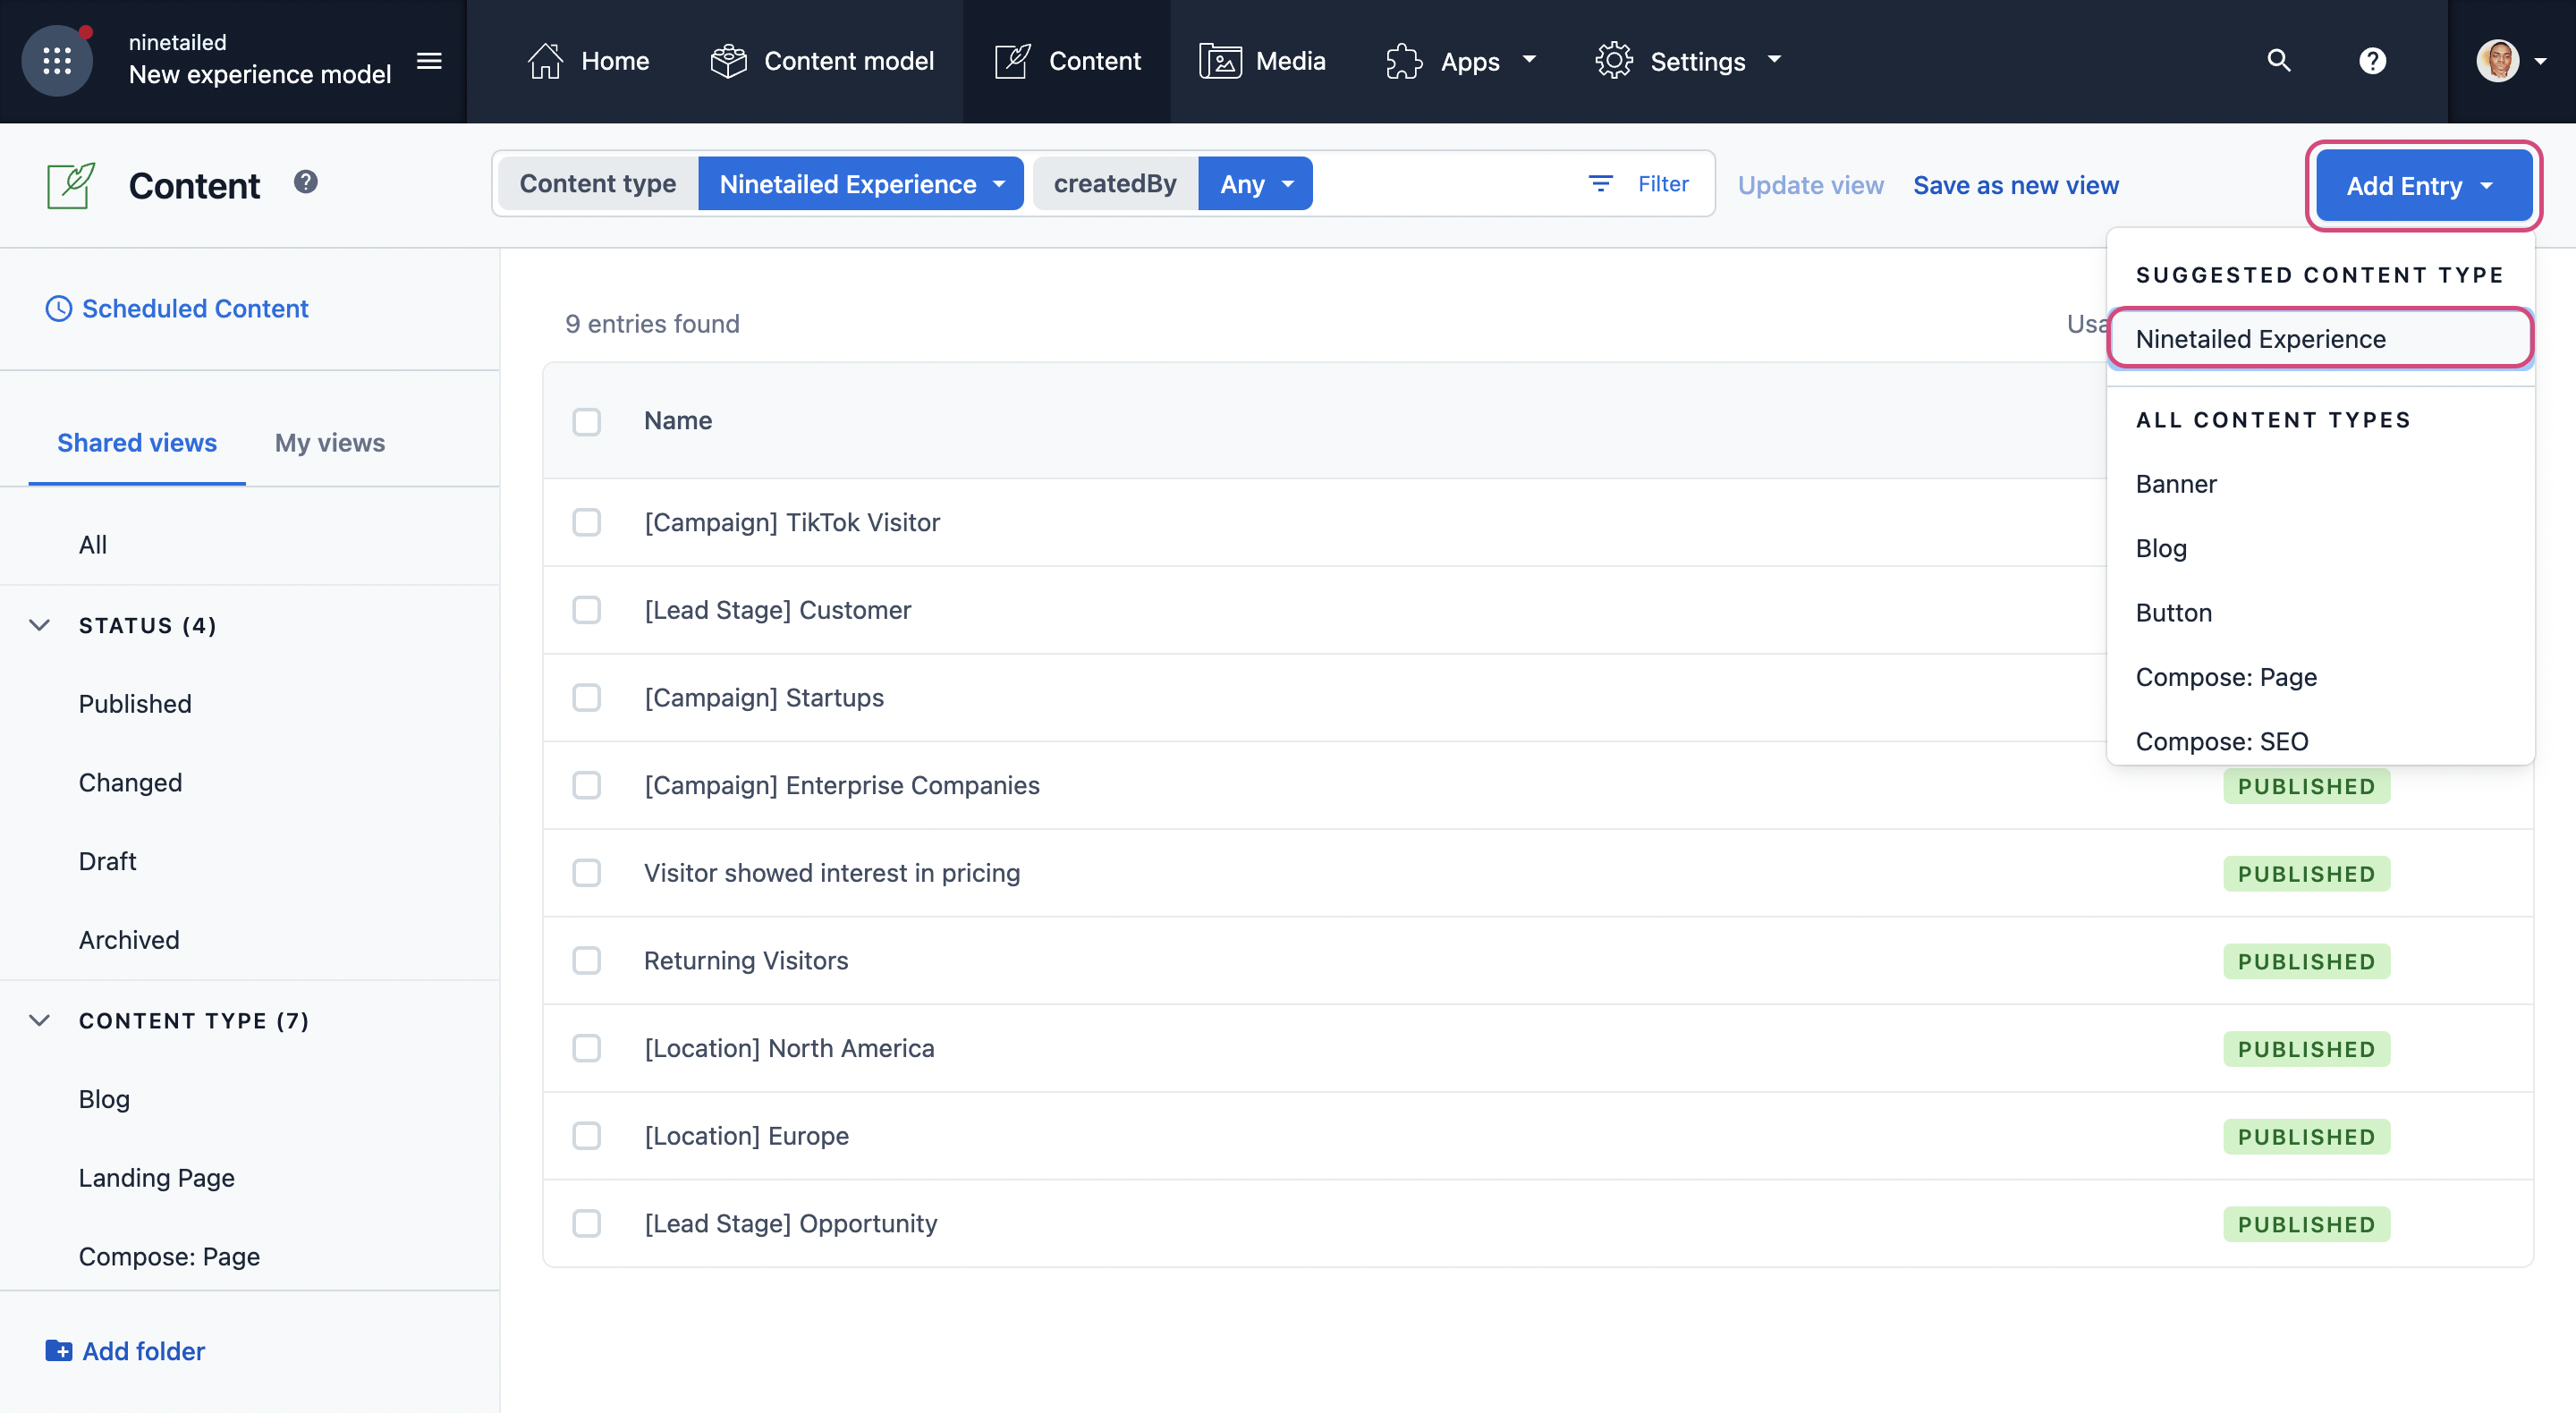Image resolution: width=2576 pixels, height=1413 pixels.
Task: Click the Content model box icon
Action: tap(728, 61)
